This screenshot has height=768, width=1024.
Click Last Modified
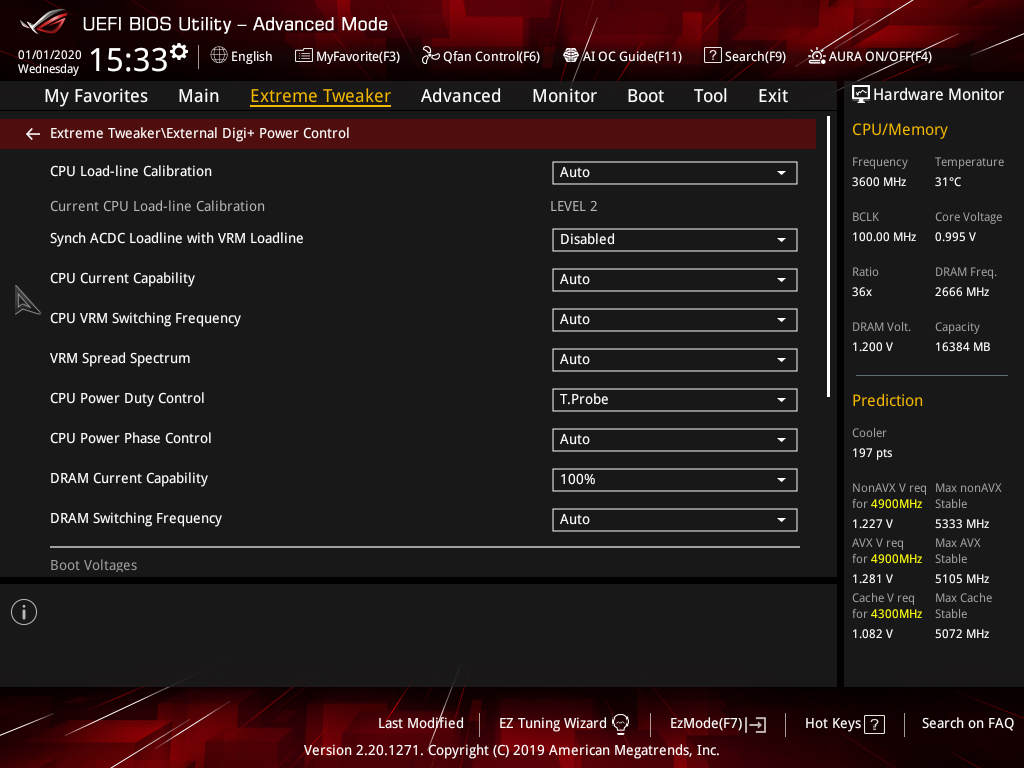[421, 724]
